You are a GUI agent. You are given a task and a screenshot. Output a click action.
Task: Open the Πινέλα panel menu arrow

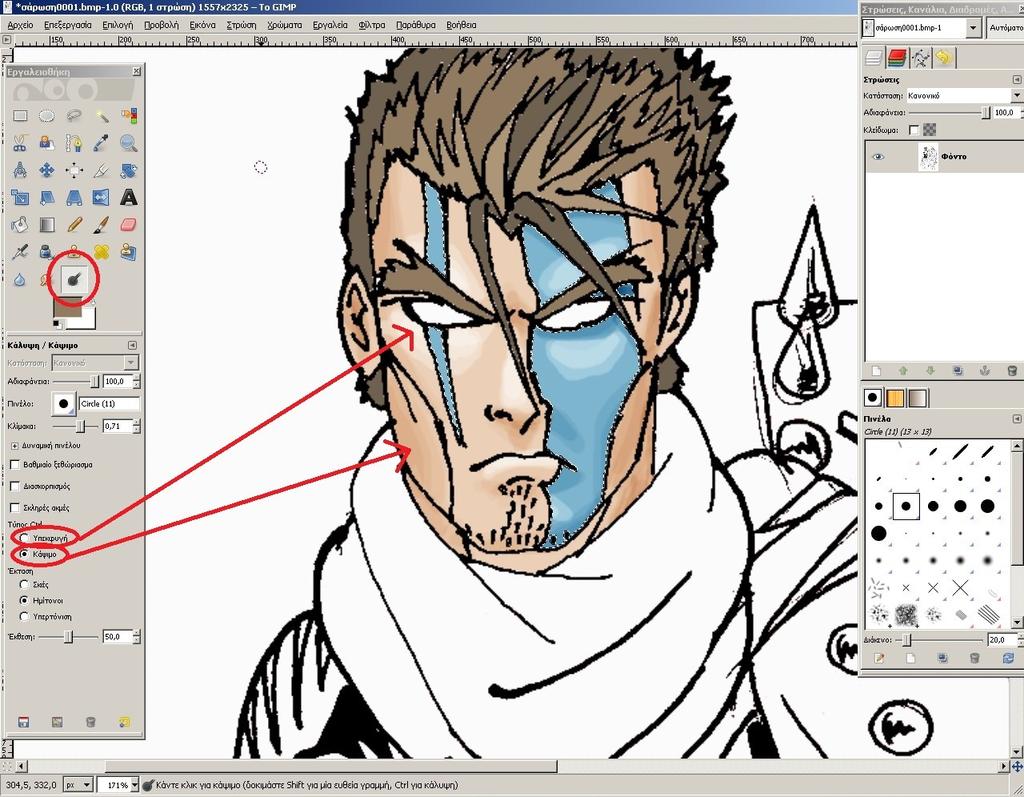[1017, 418]
